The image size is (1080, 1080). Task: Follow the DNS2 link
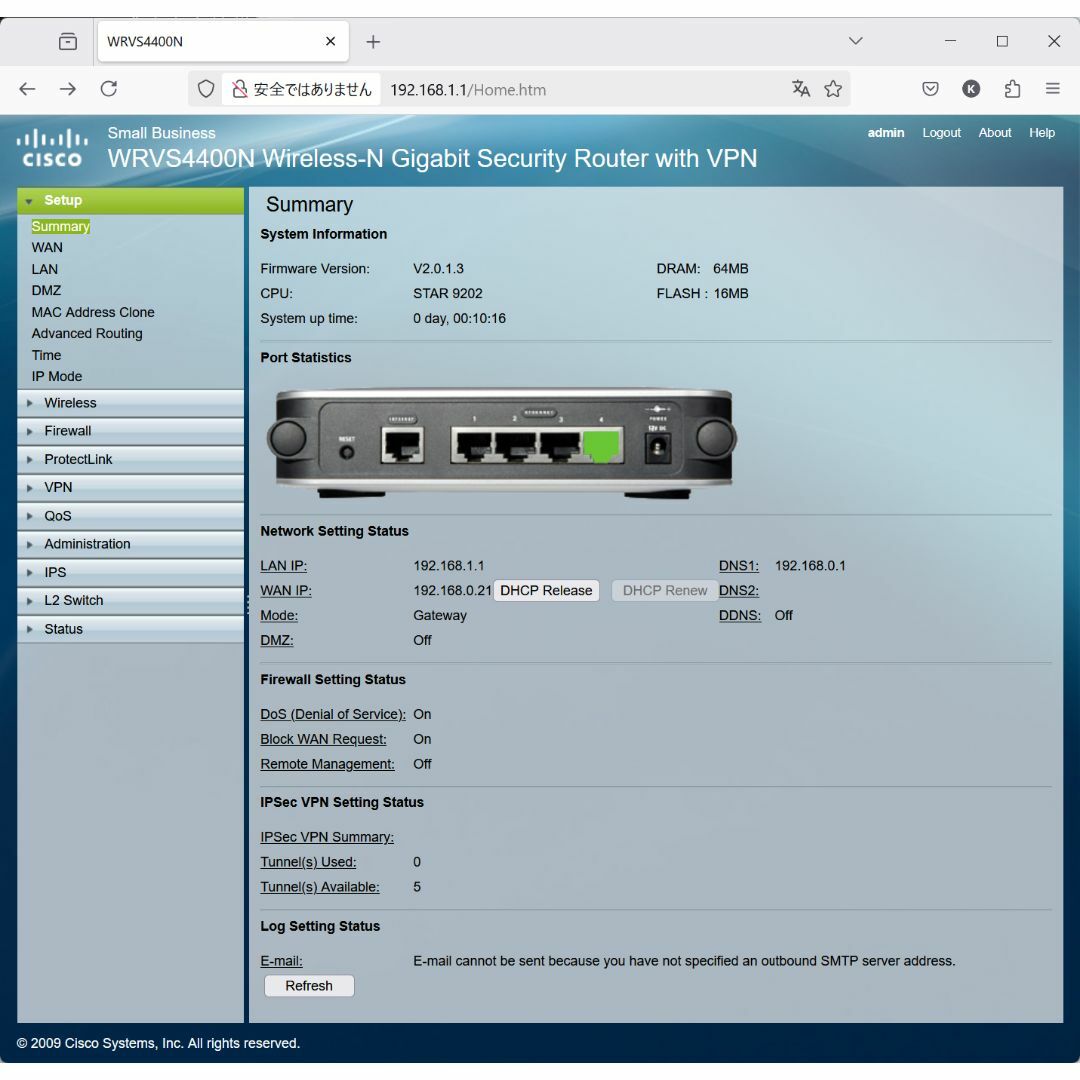(739, 590)
